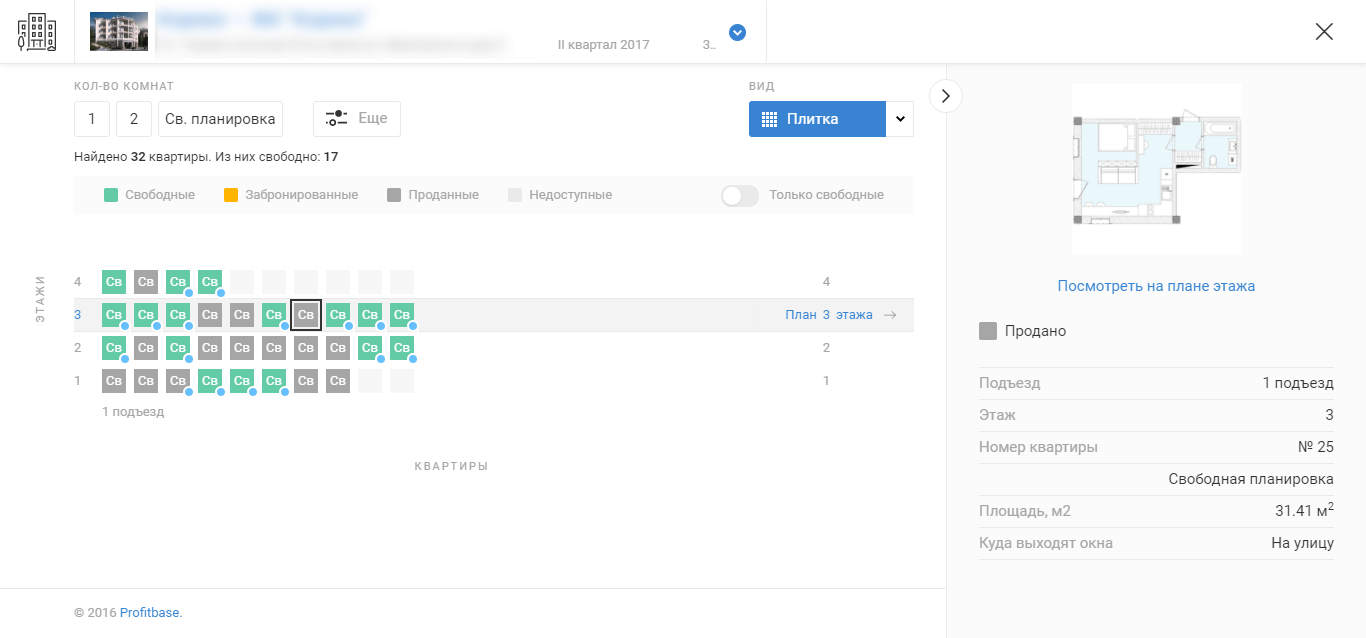Image resolution: width=1366 pixels, height=638 pixels.
Task: Select the Св. планировка room filter
Action: point(220,119)
